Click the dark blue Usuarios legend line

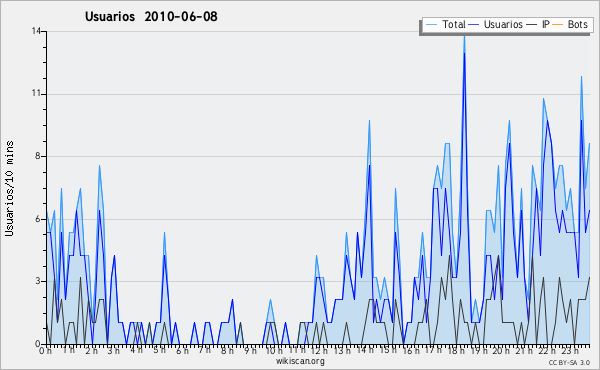click(474, 25)
